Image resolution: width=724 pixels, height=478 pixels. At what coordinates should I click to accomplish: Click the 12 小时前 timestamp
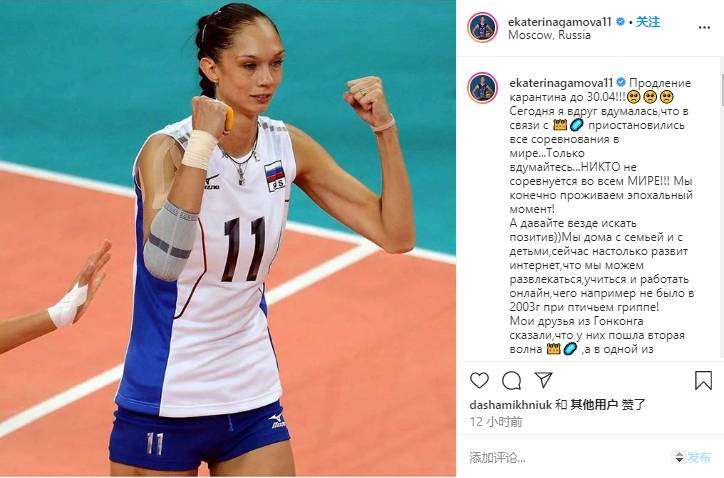click(496, 422)
